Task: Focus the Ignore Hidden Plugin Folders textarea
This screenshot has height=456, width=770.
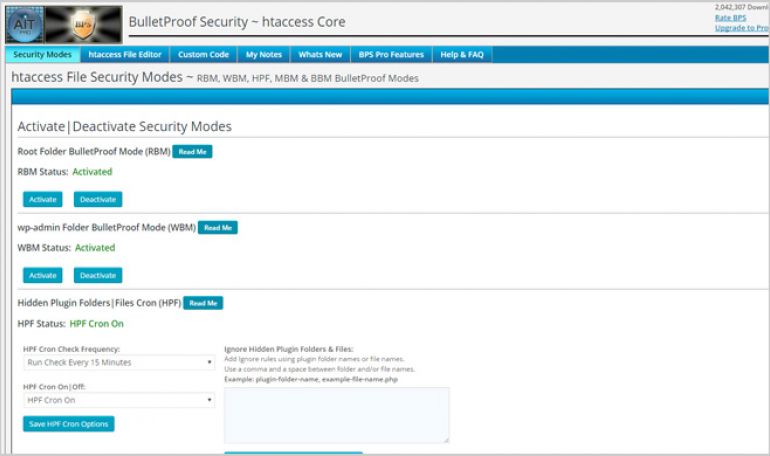Action: tap(336, 415)
